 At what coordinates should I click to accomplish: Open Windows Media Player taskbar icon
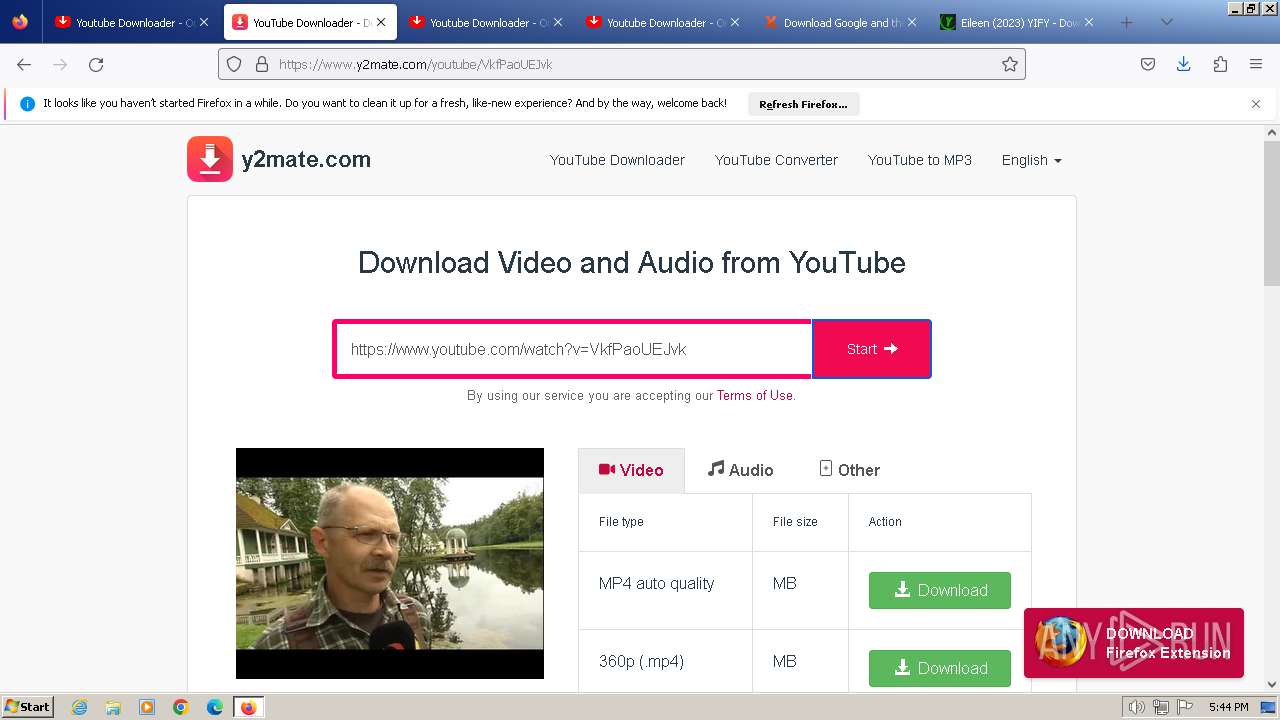pyautogui.click(x=147, y=707)
